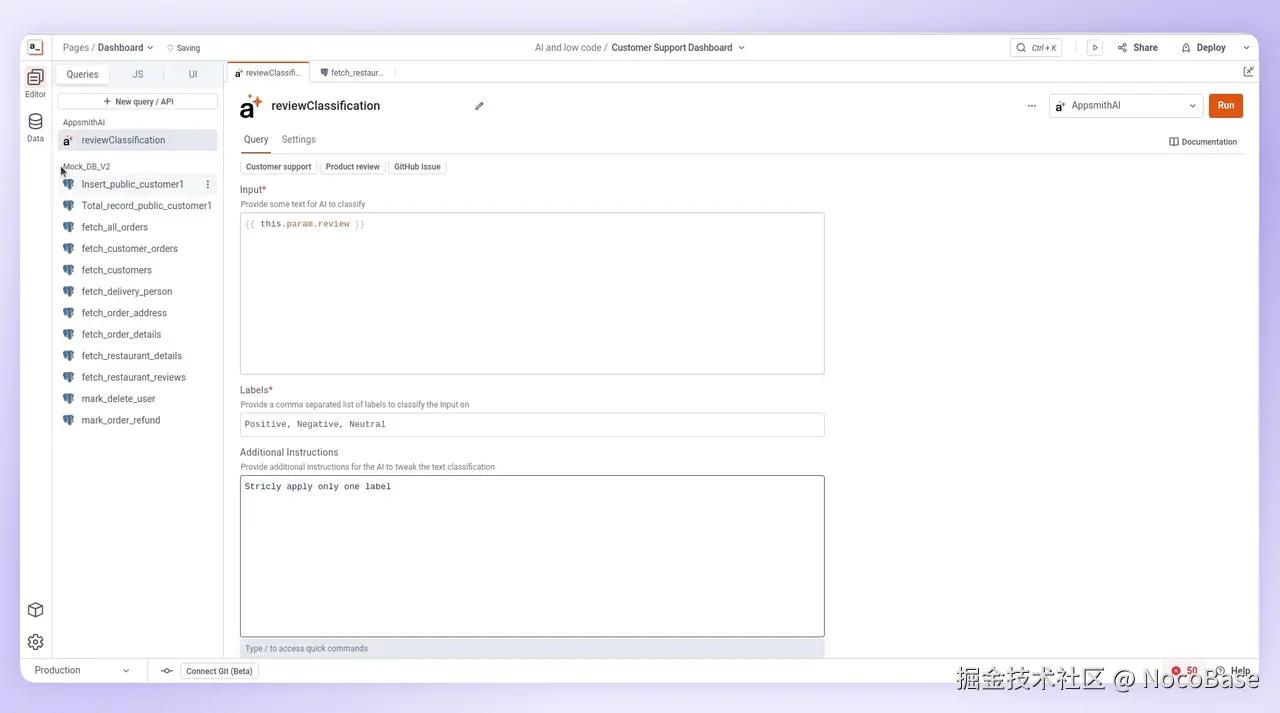Open the Documentation link
This screenshot has height=713, width=1280.
pos(1203,142)
